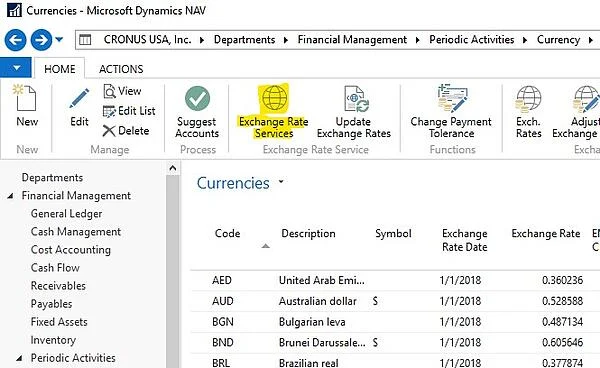This screenshot has height=368, width=600.
Task: Click the Australian dollar description cell
Action: (318, 301)
